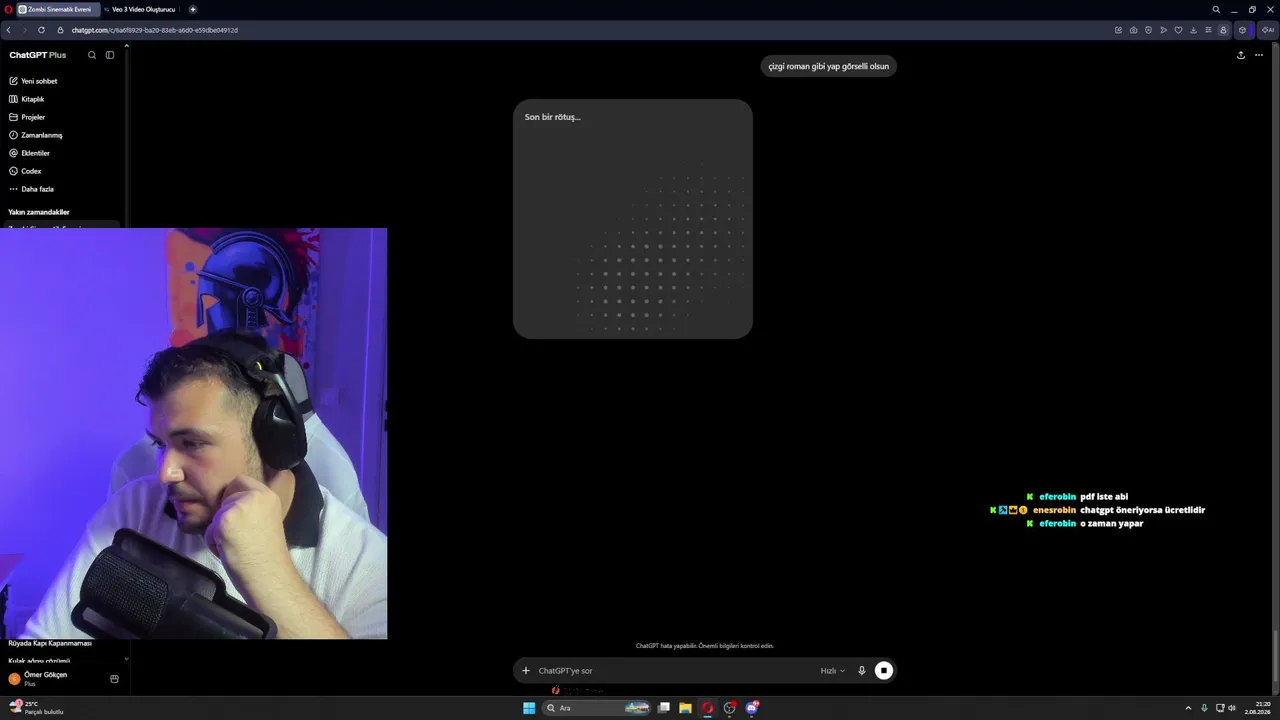The image size is (1280, 720).
Task: Open the taskbar clock showing 21:20
Action: (x=1257, y=708)
